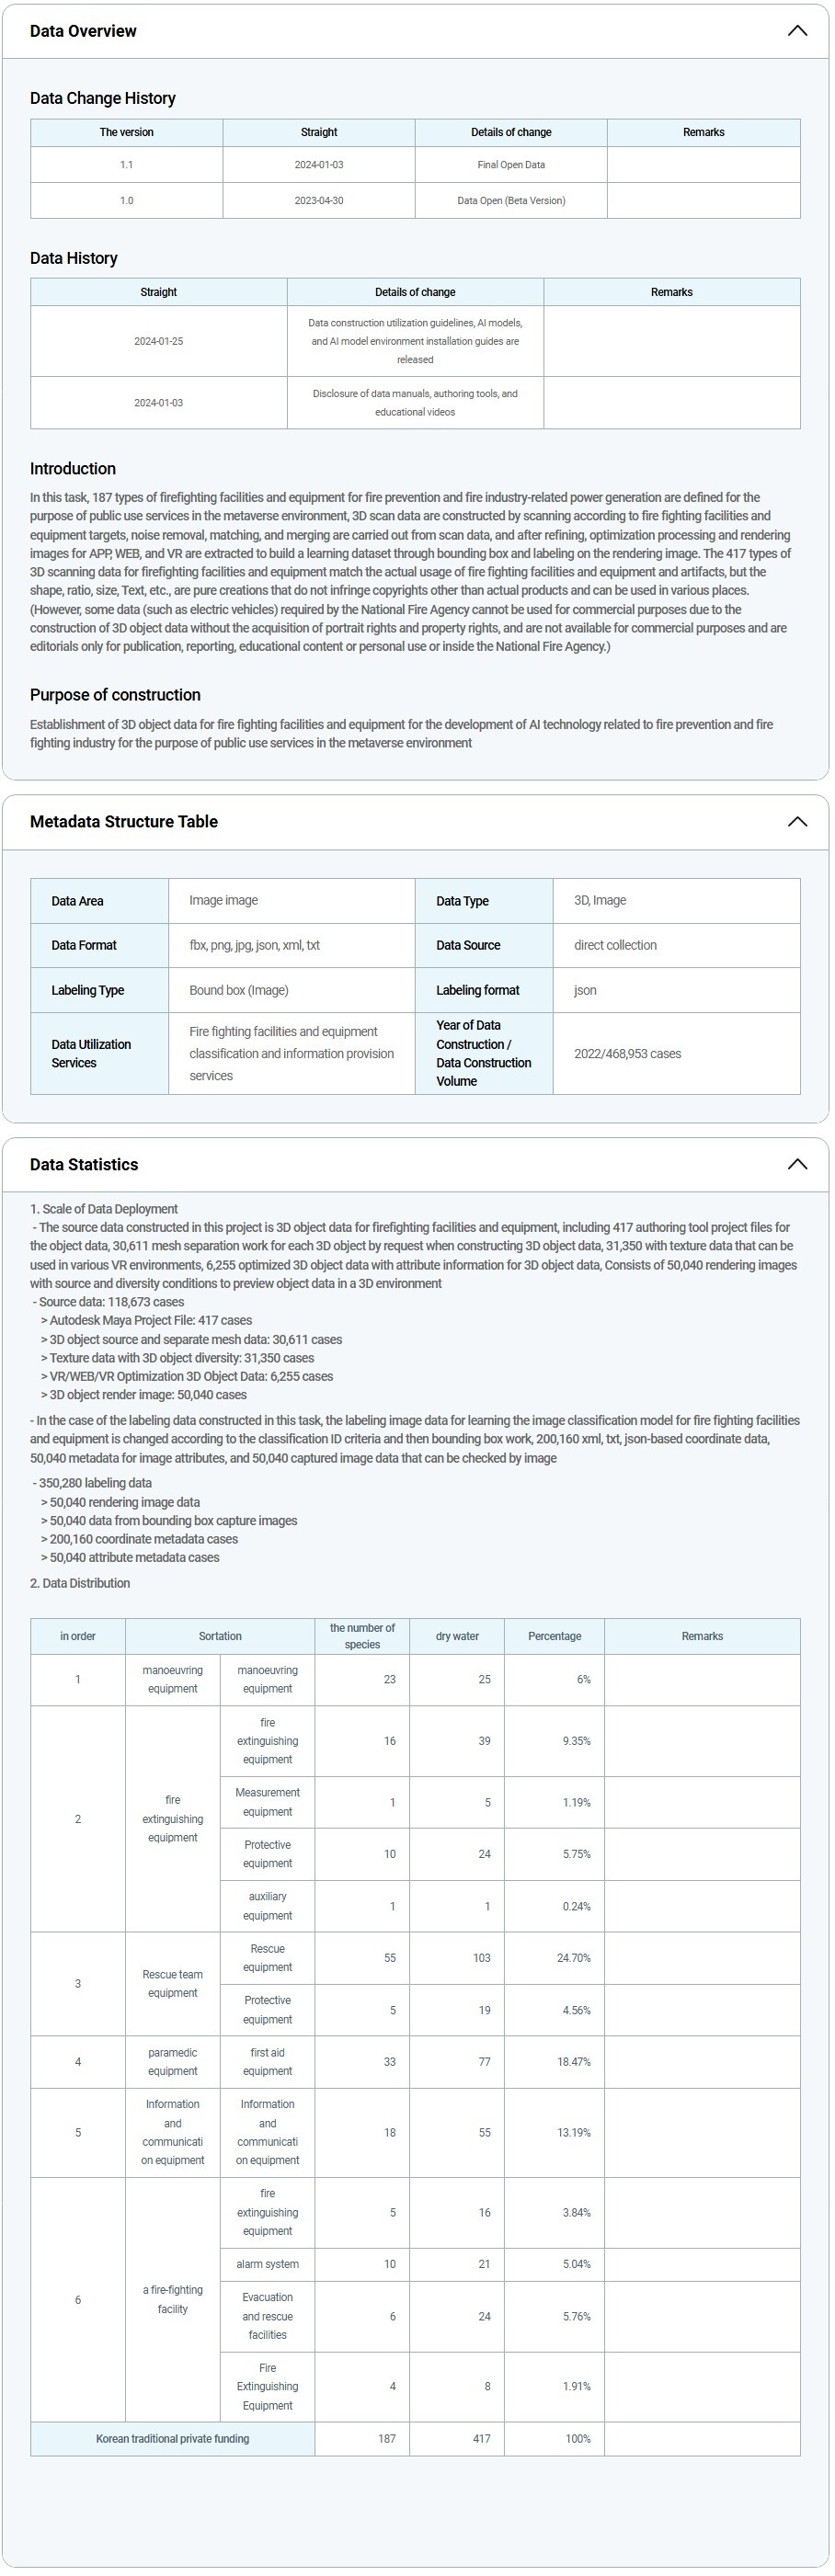Click the 'Percentage' column header
Image resolution: width=835 pixels, height=2576 pixels.
(554, 1636)
